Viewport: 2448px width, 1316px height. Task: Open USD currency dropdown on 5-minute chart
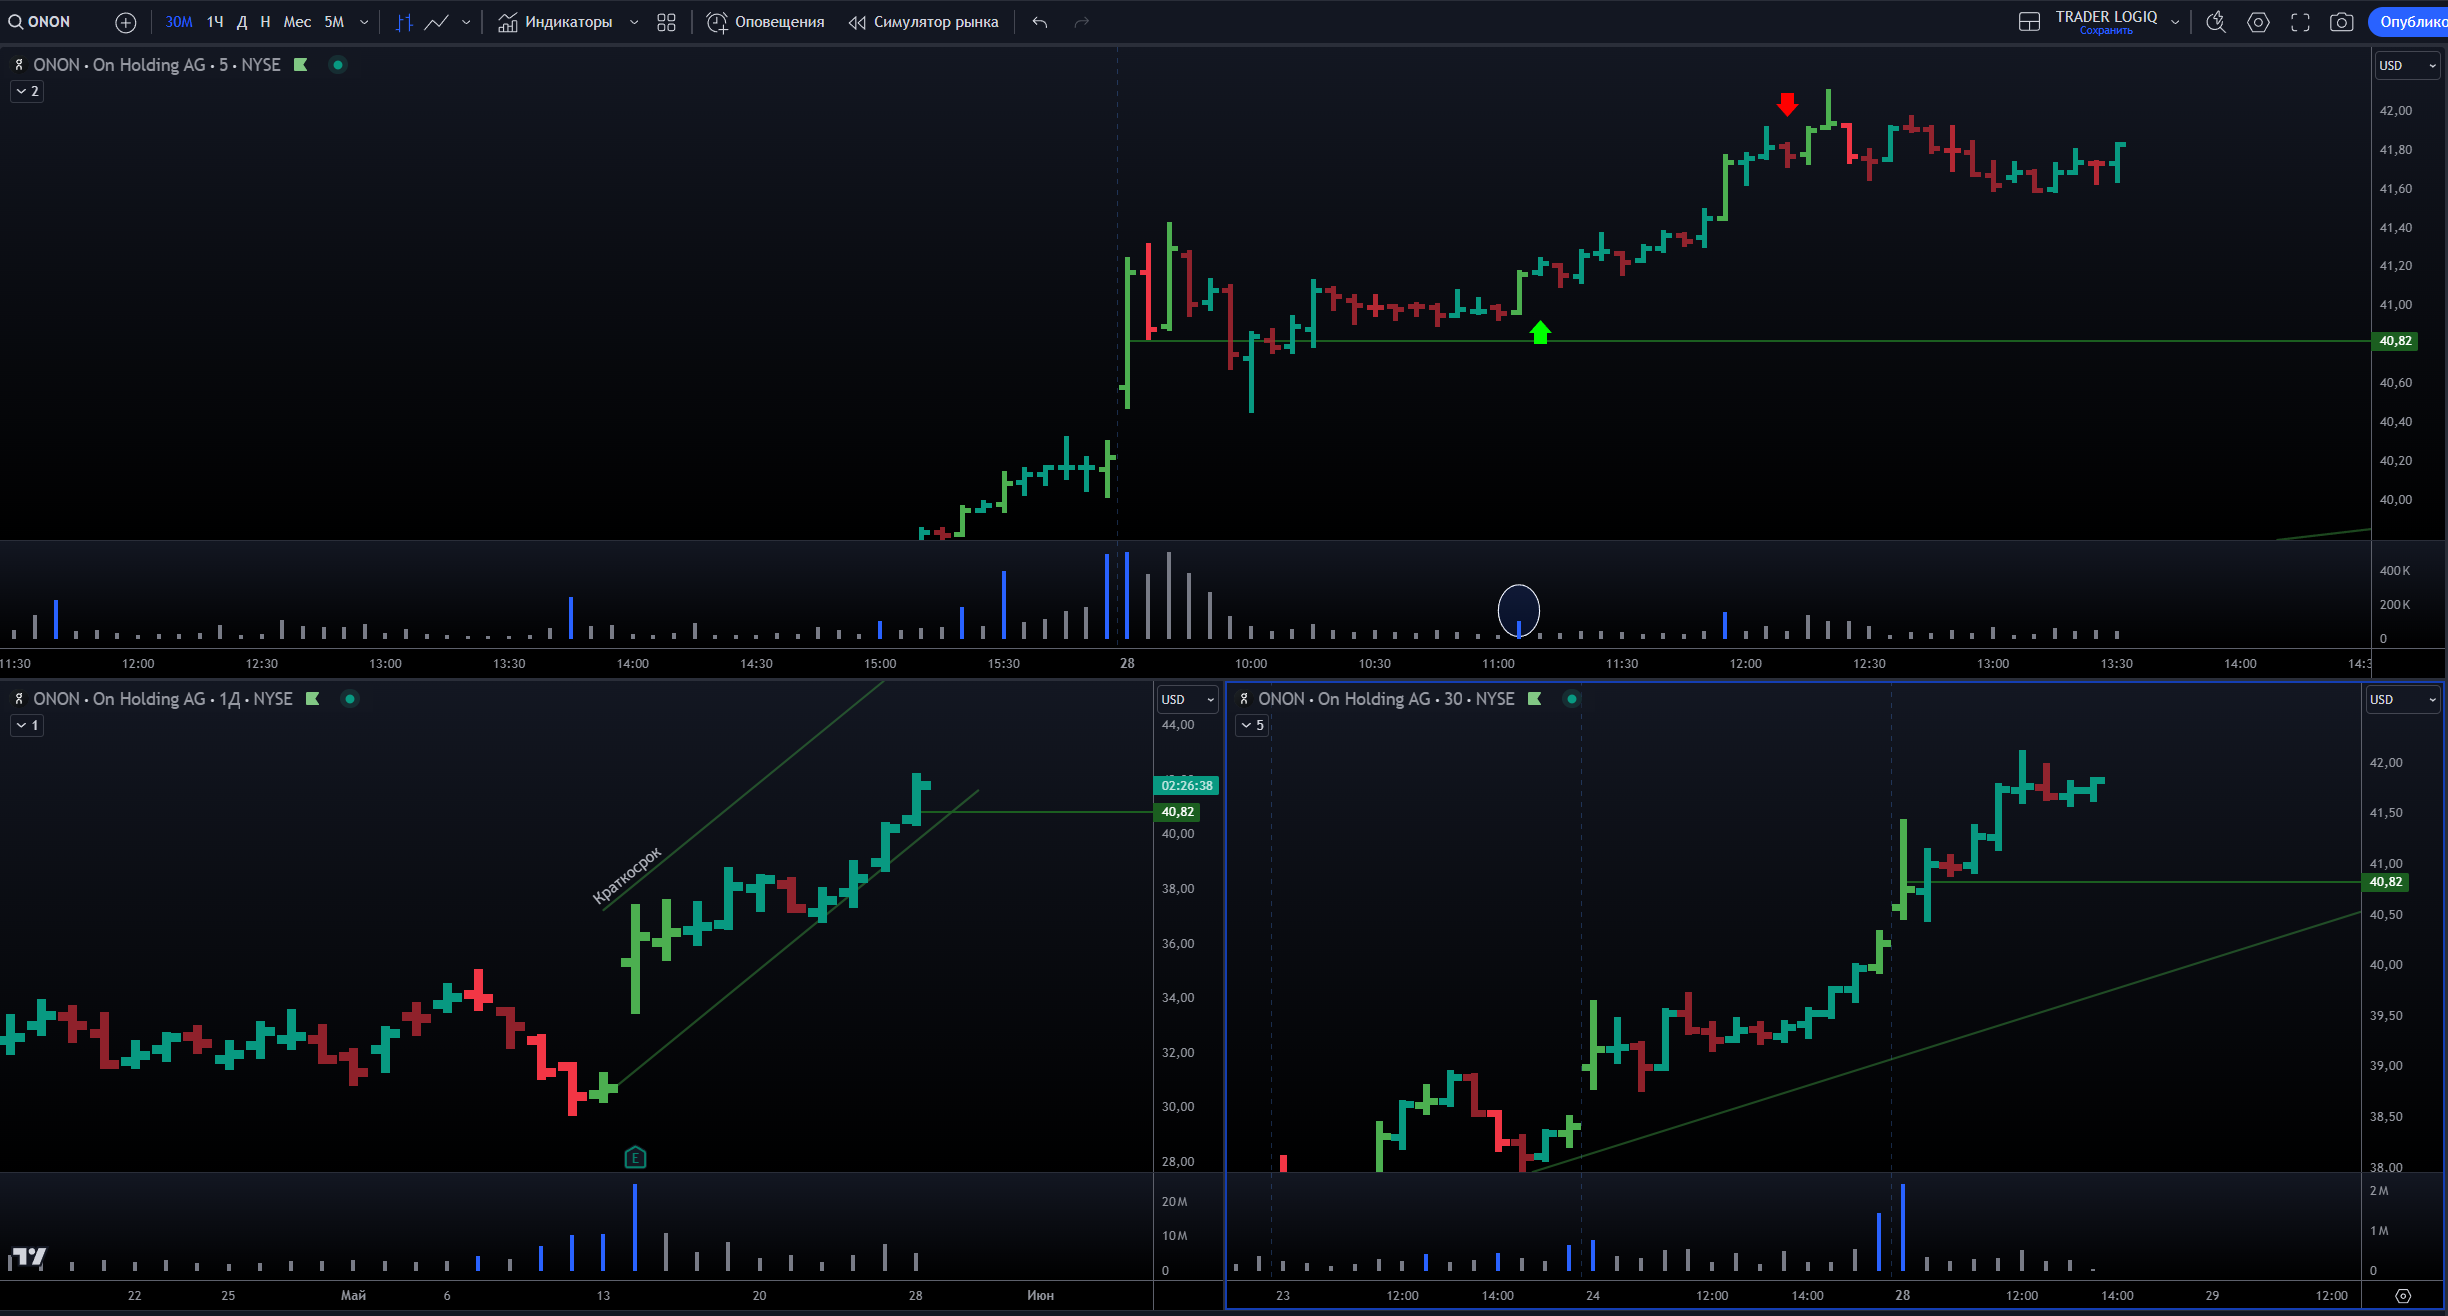coord(2407,66)
